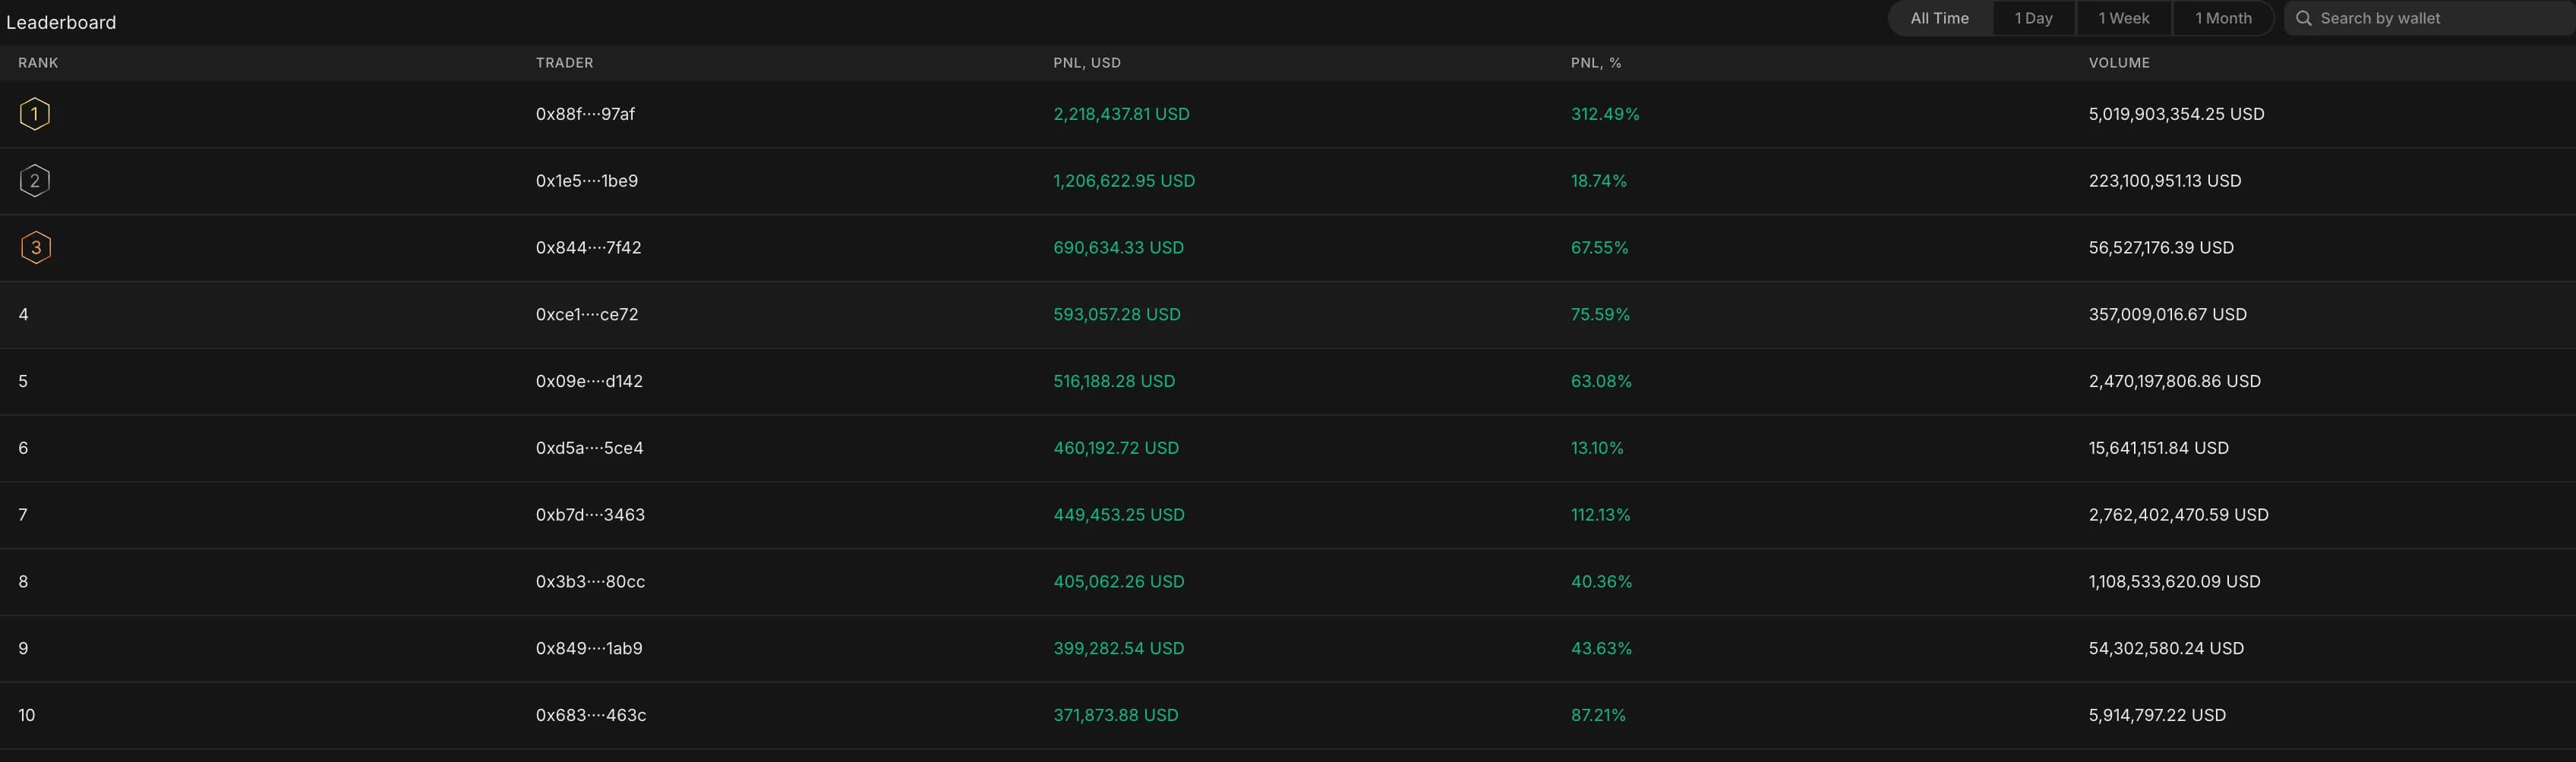Select the 1 Month timeframe filter
The width and height of the screenshot is (2576, 762).
click(2222, 18)
